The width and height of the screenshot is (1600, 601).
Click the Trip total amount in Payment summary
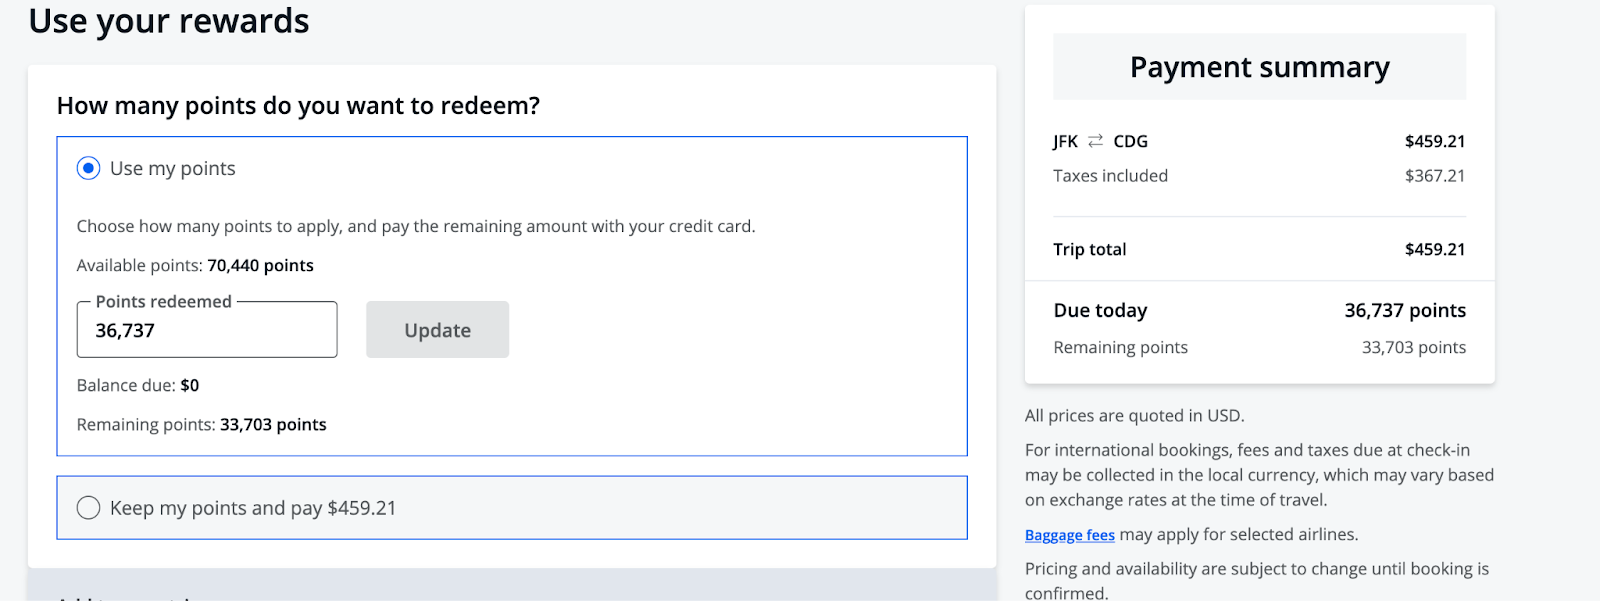[1434, 250]
